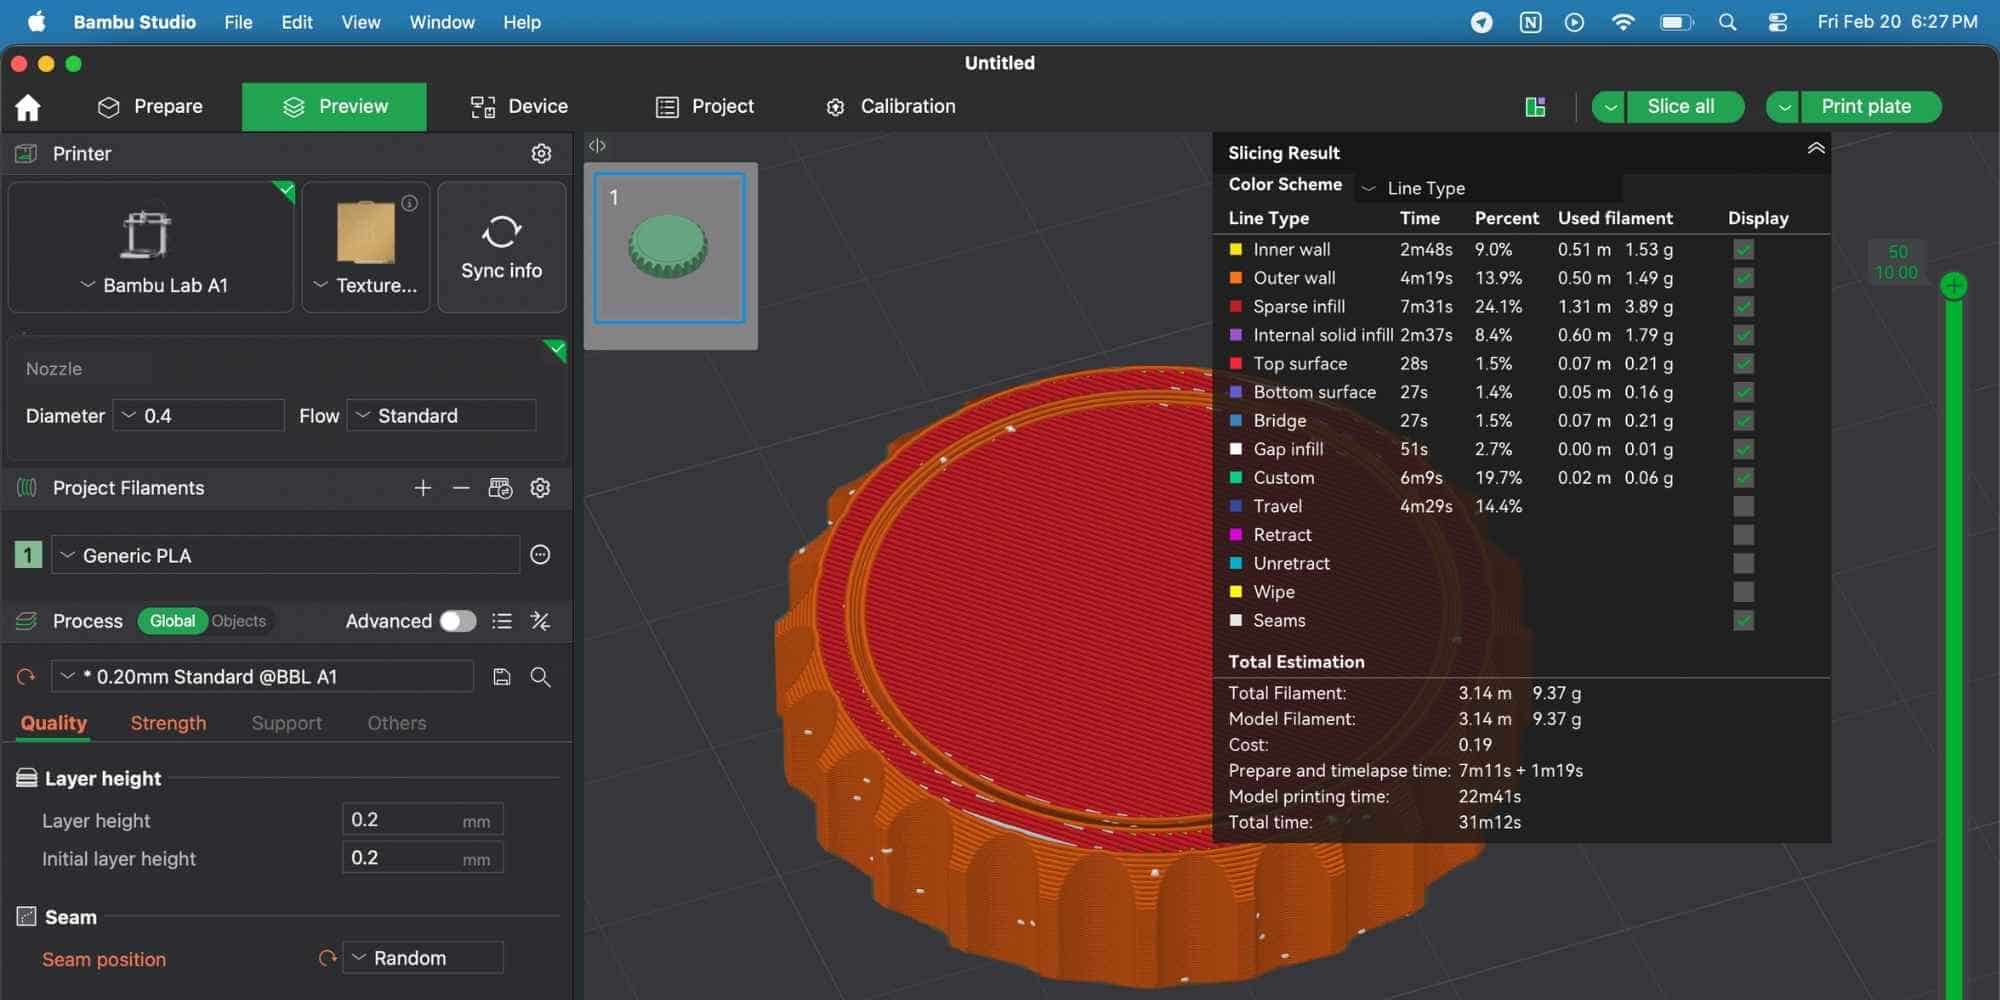Screen dimensions: 2000x1000
Task: Toggle Inner wall display checkbox
Action: pyautogui.click(x=1743, y=250)
